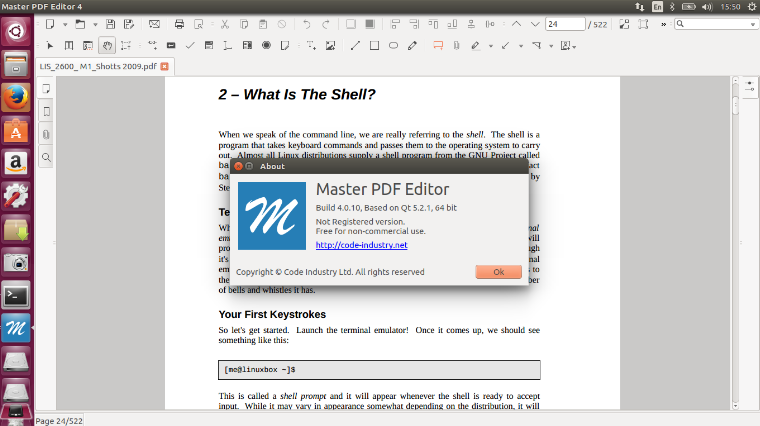Switch to LIS_2600_M1_Shotts 2009.pdf tab
760x426 pixels.
98,66
